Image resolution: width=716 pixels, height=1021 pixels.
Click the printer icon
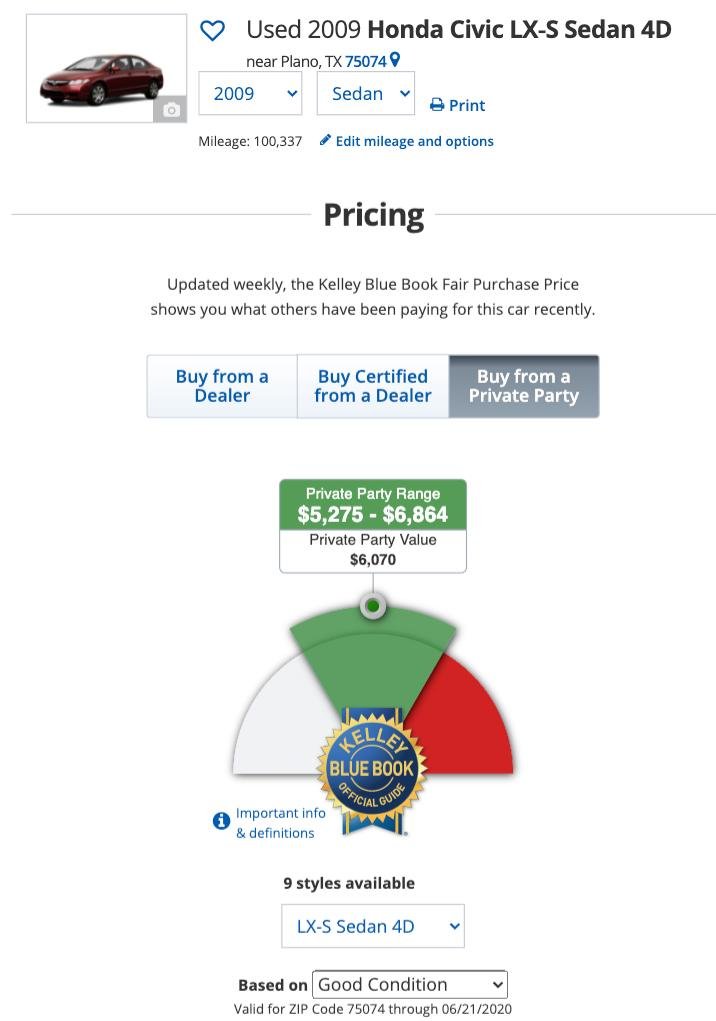(x=437, y=105)
